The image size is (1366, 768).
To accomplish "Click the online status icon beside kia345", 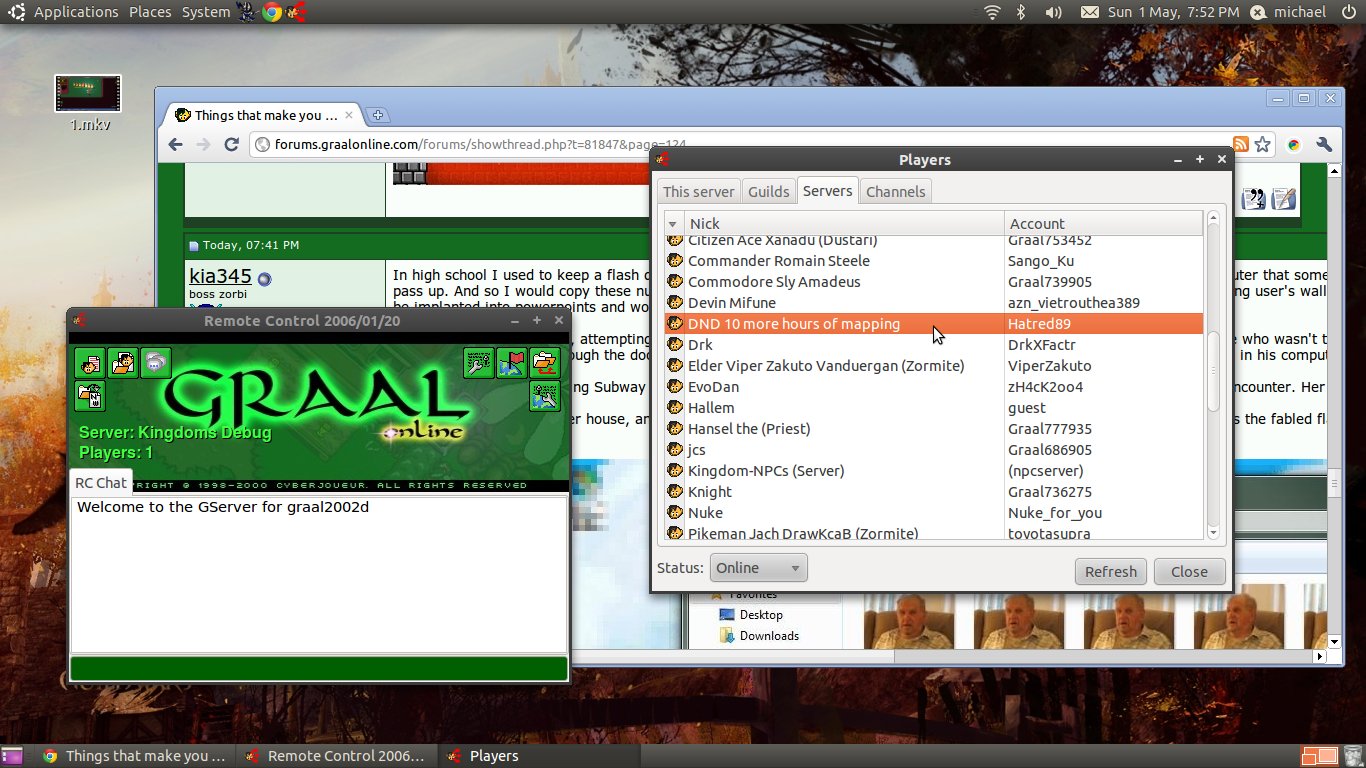I will point(264,278).
